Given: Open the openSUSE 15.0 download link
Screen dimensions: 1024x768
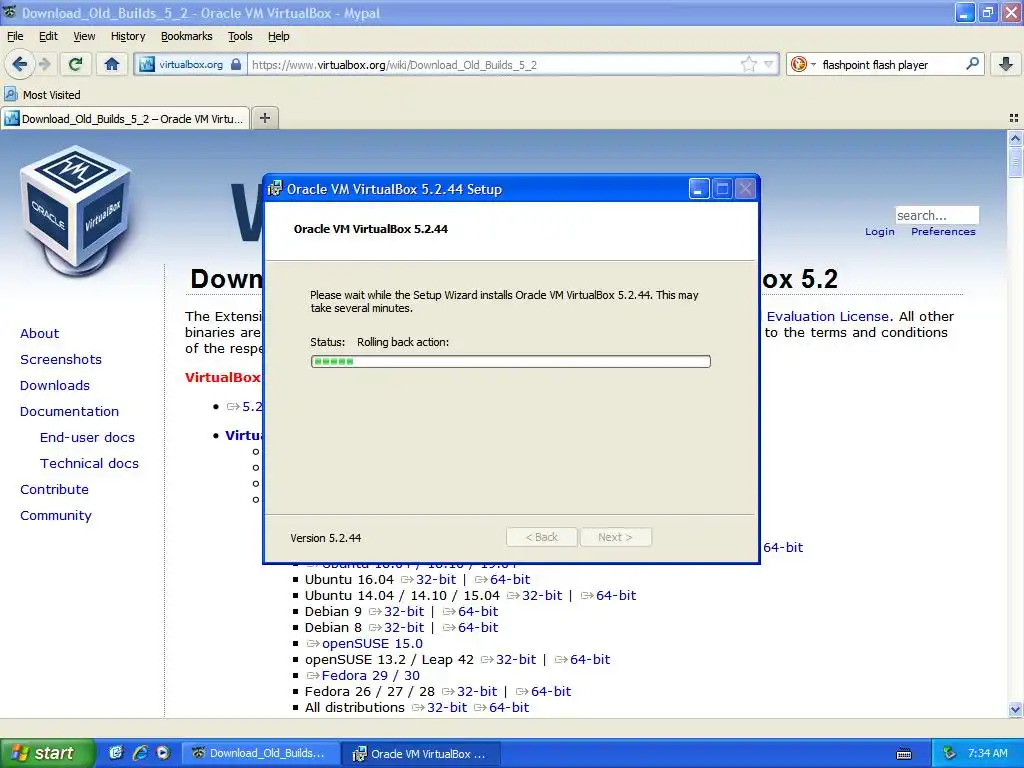Looking at the screenshot, I should pyautogui.click(x=372, y=644).
